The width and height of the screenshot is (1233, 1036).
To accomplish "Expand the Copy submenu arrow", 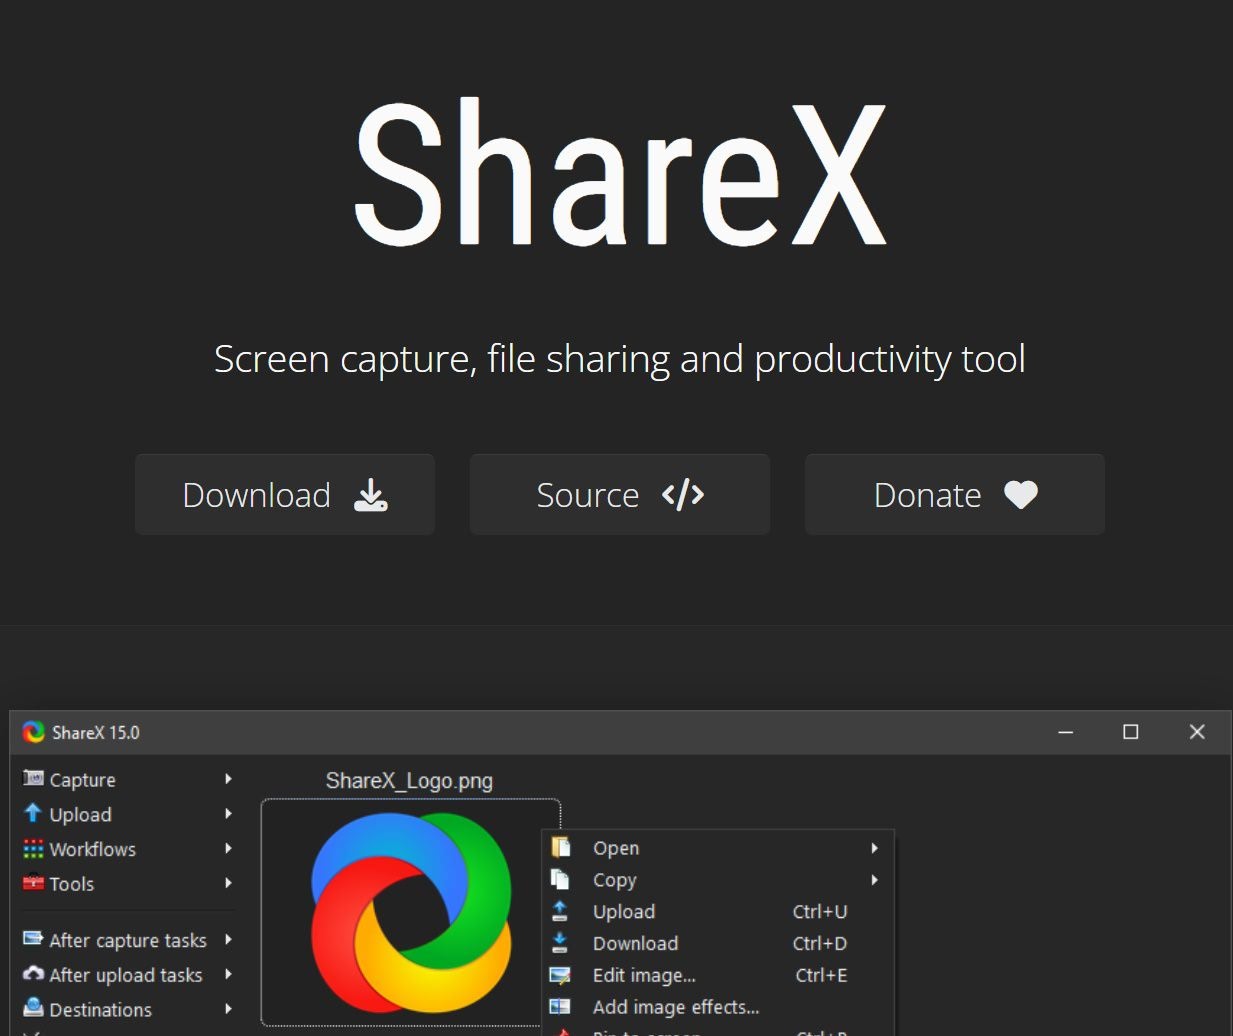I will [x=874, y=880].
